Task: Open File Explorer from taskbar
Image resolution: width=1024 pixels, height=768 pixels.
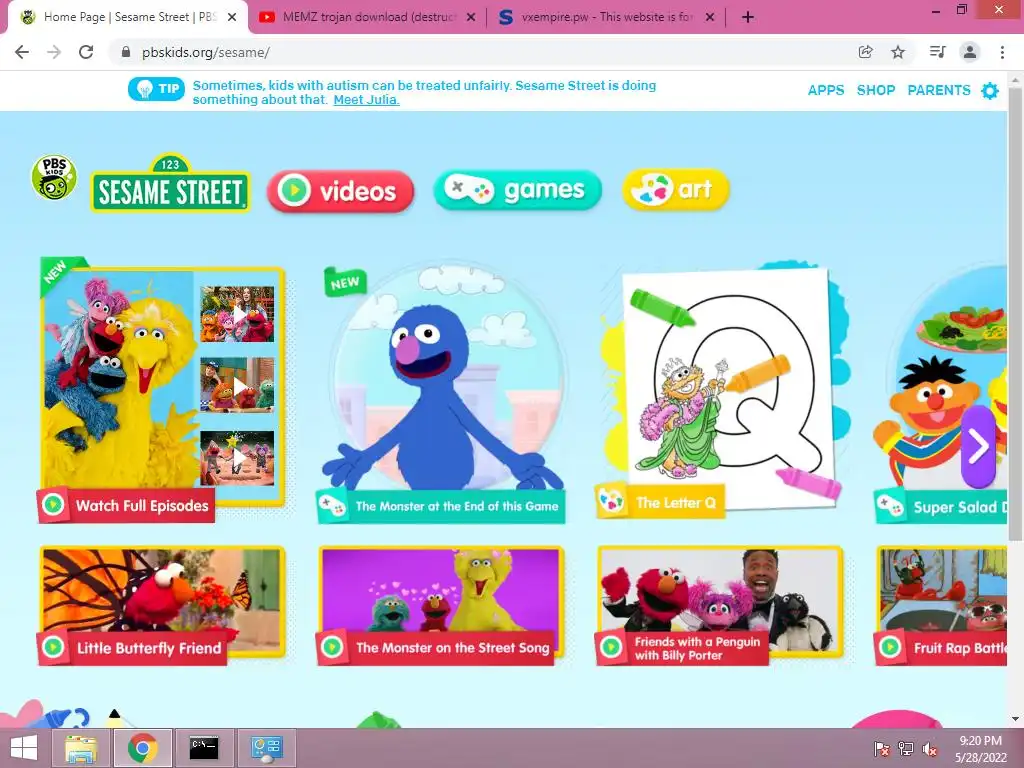Action: [82, 748]
